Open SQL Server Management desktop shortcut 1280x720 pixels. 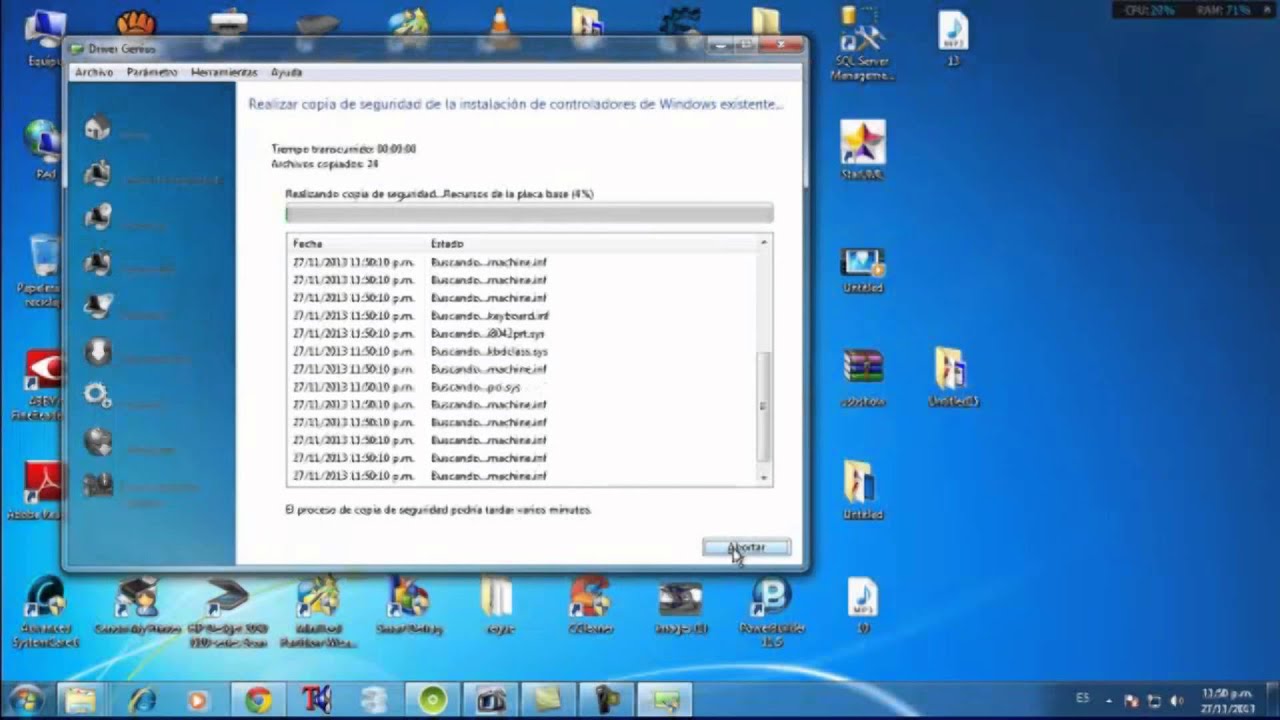pyautogui.click(x=862, y=44)
